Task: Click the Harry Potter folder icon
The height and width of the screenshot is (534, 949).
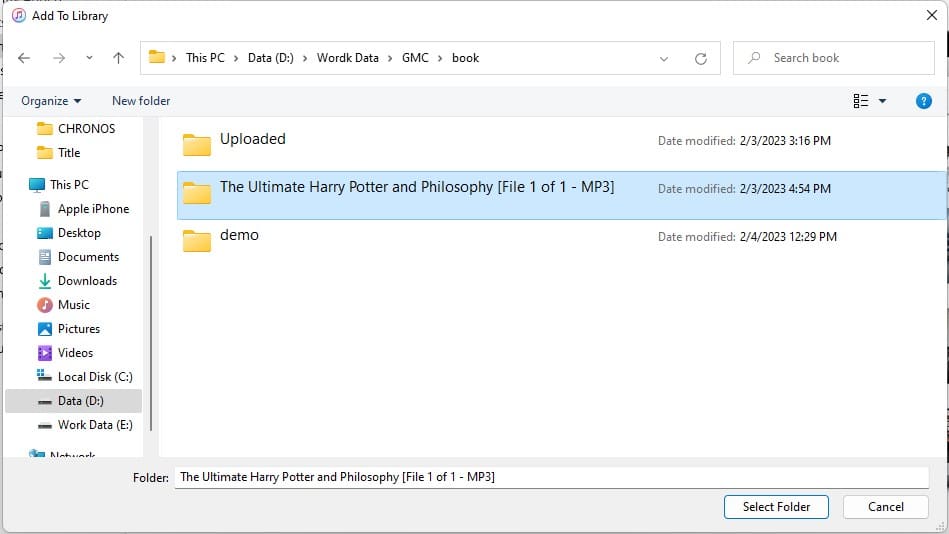Action: coord(197,193)
